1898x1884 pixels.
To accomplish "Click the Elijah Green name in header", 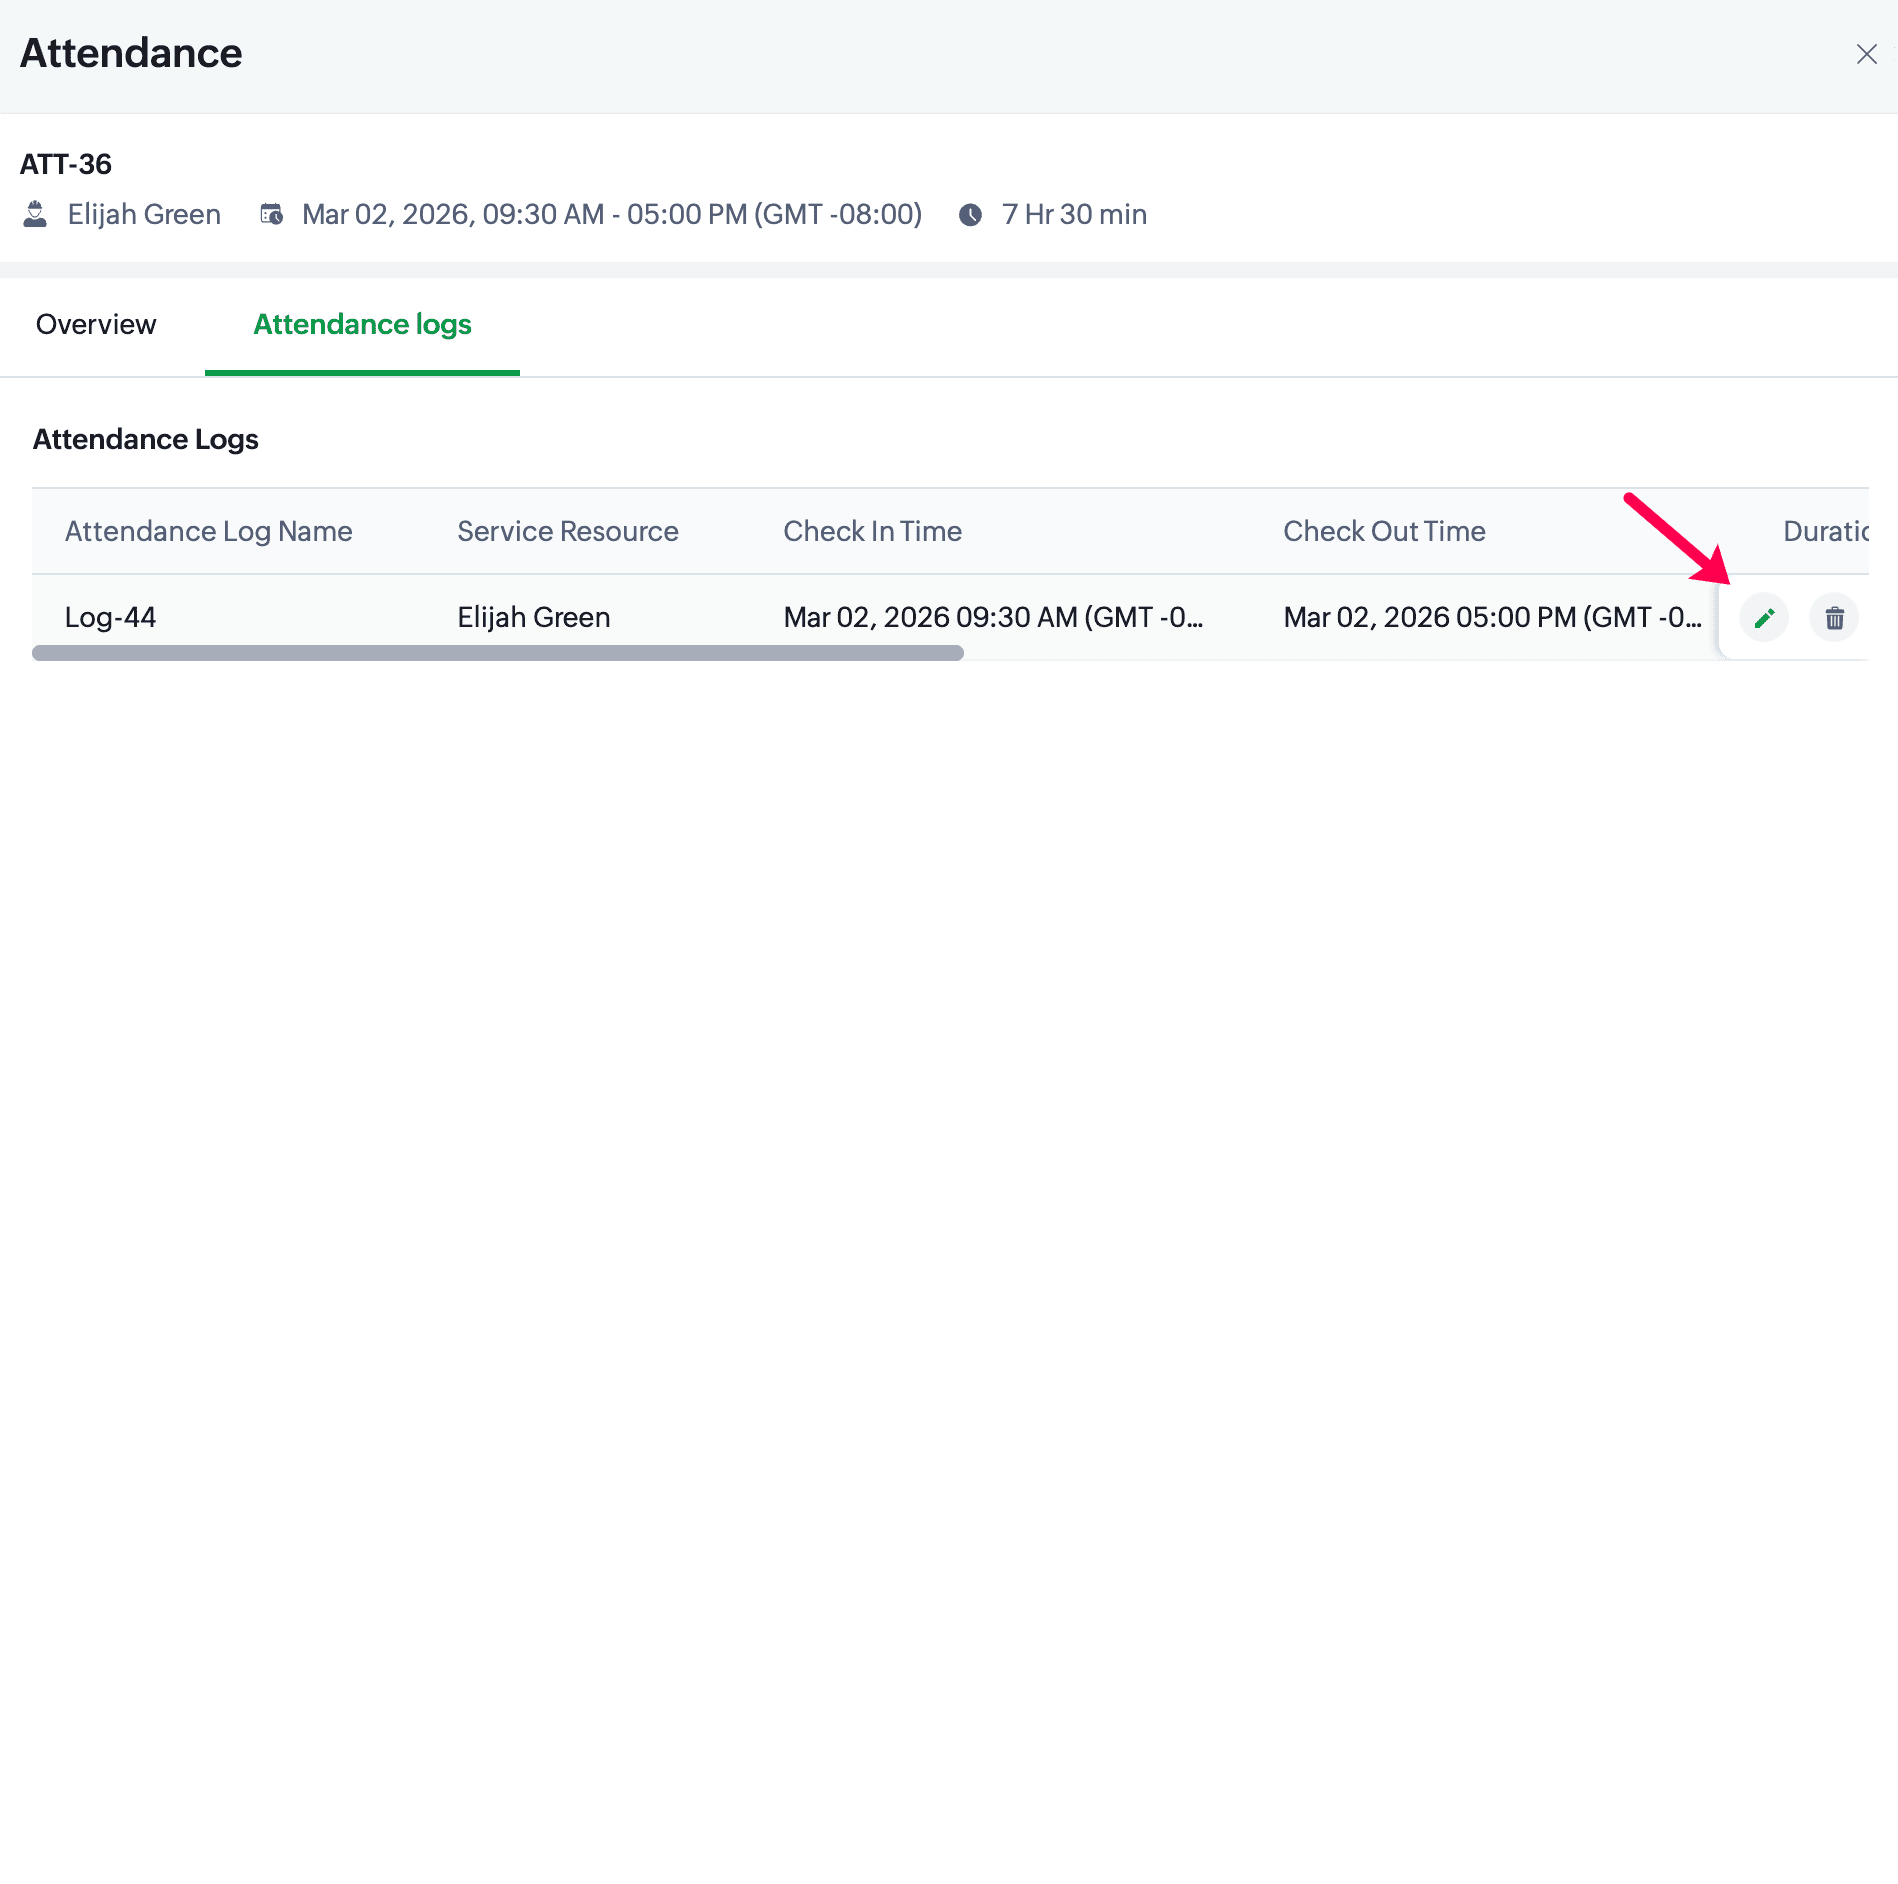I will point(144,214).
